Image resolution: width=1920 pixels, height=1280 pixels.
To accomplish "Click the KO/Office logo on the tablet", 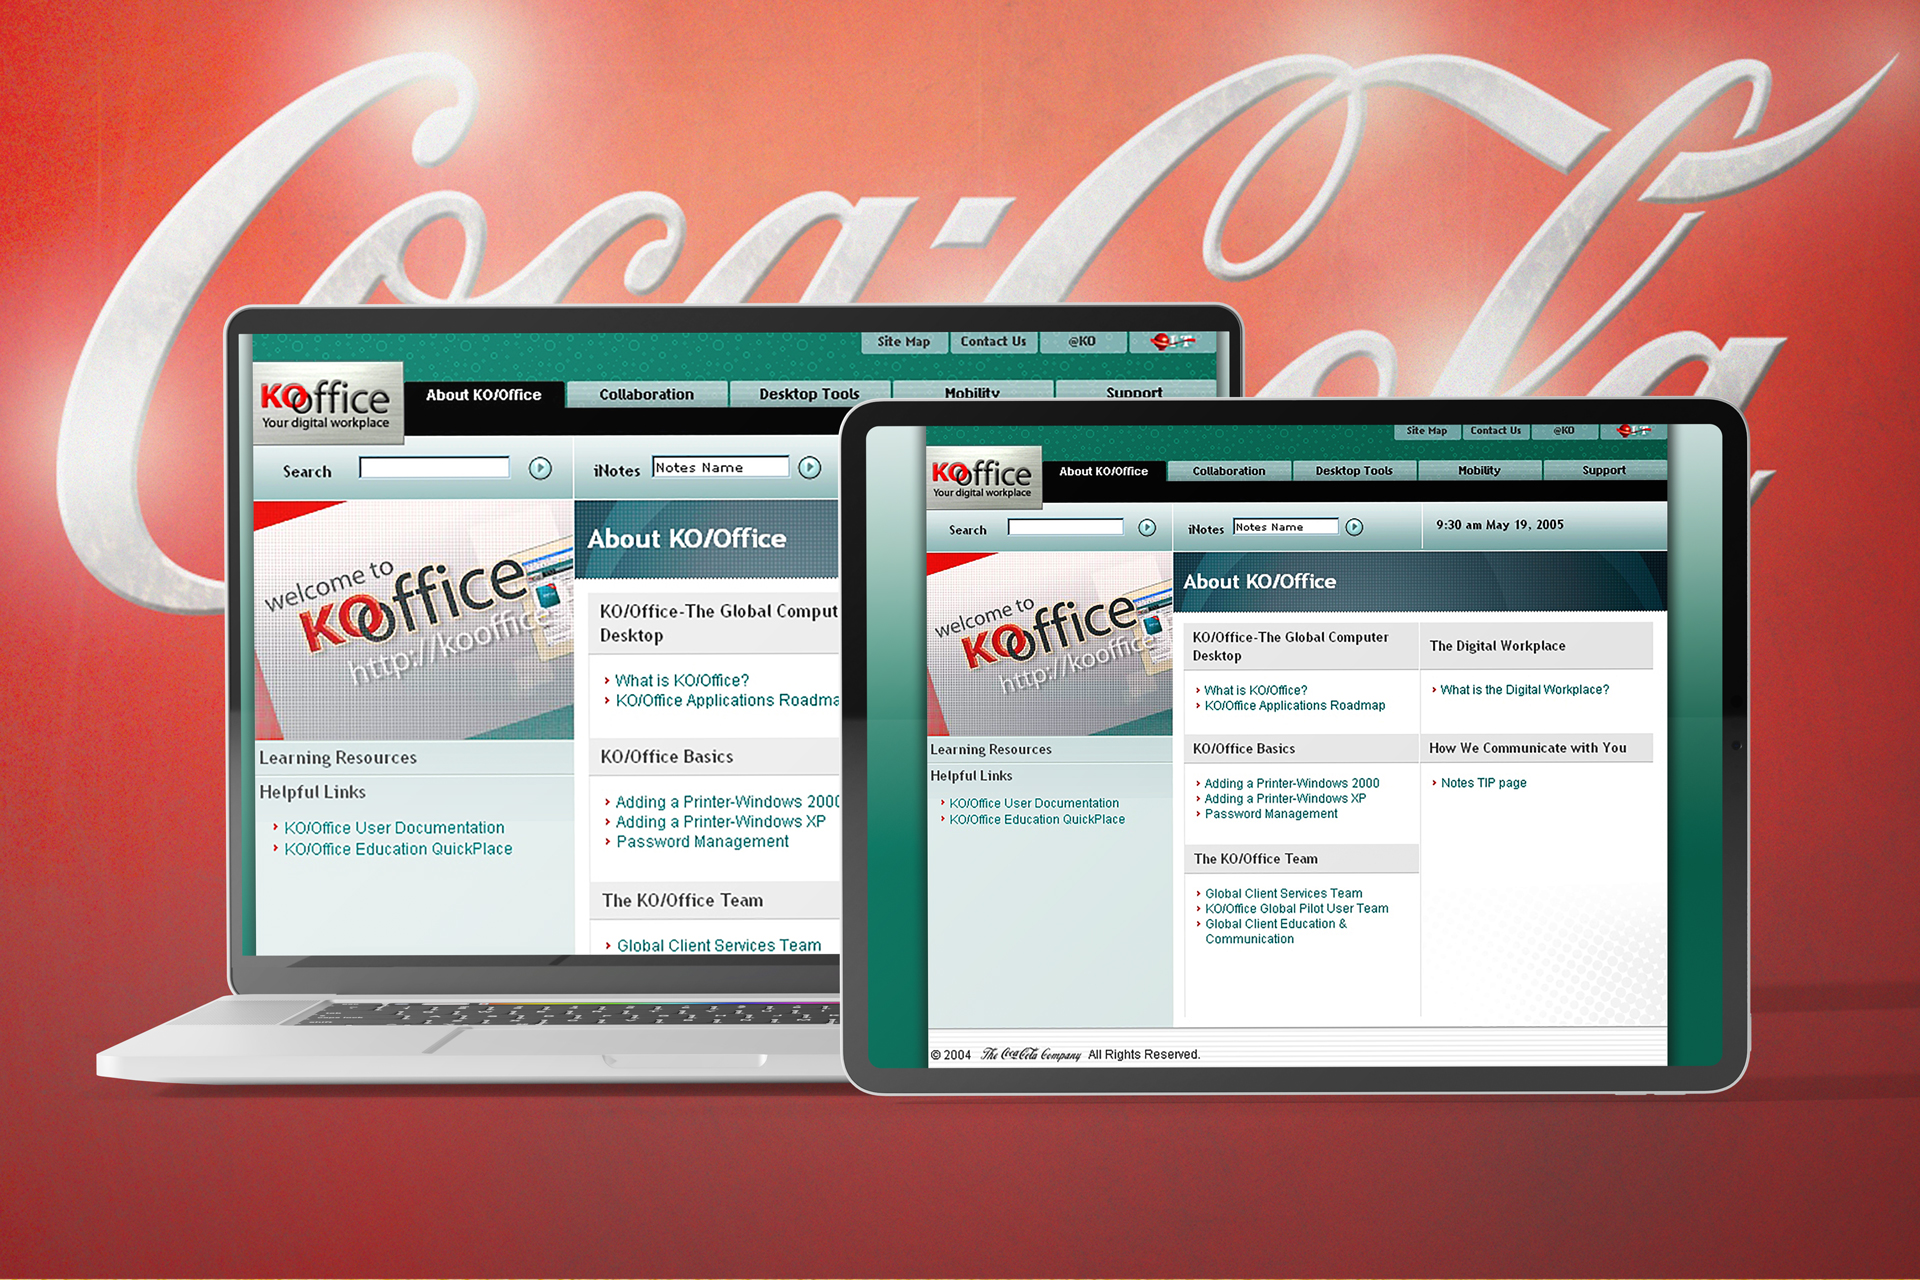I will click(982, 477).
